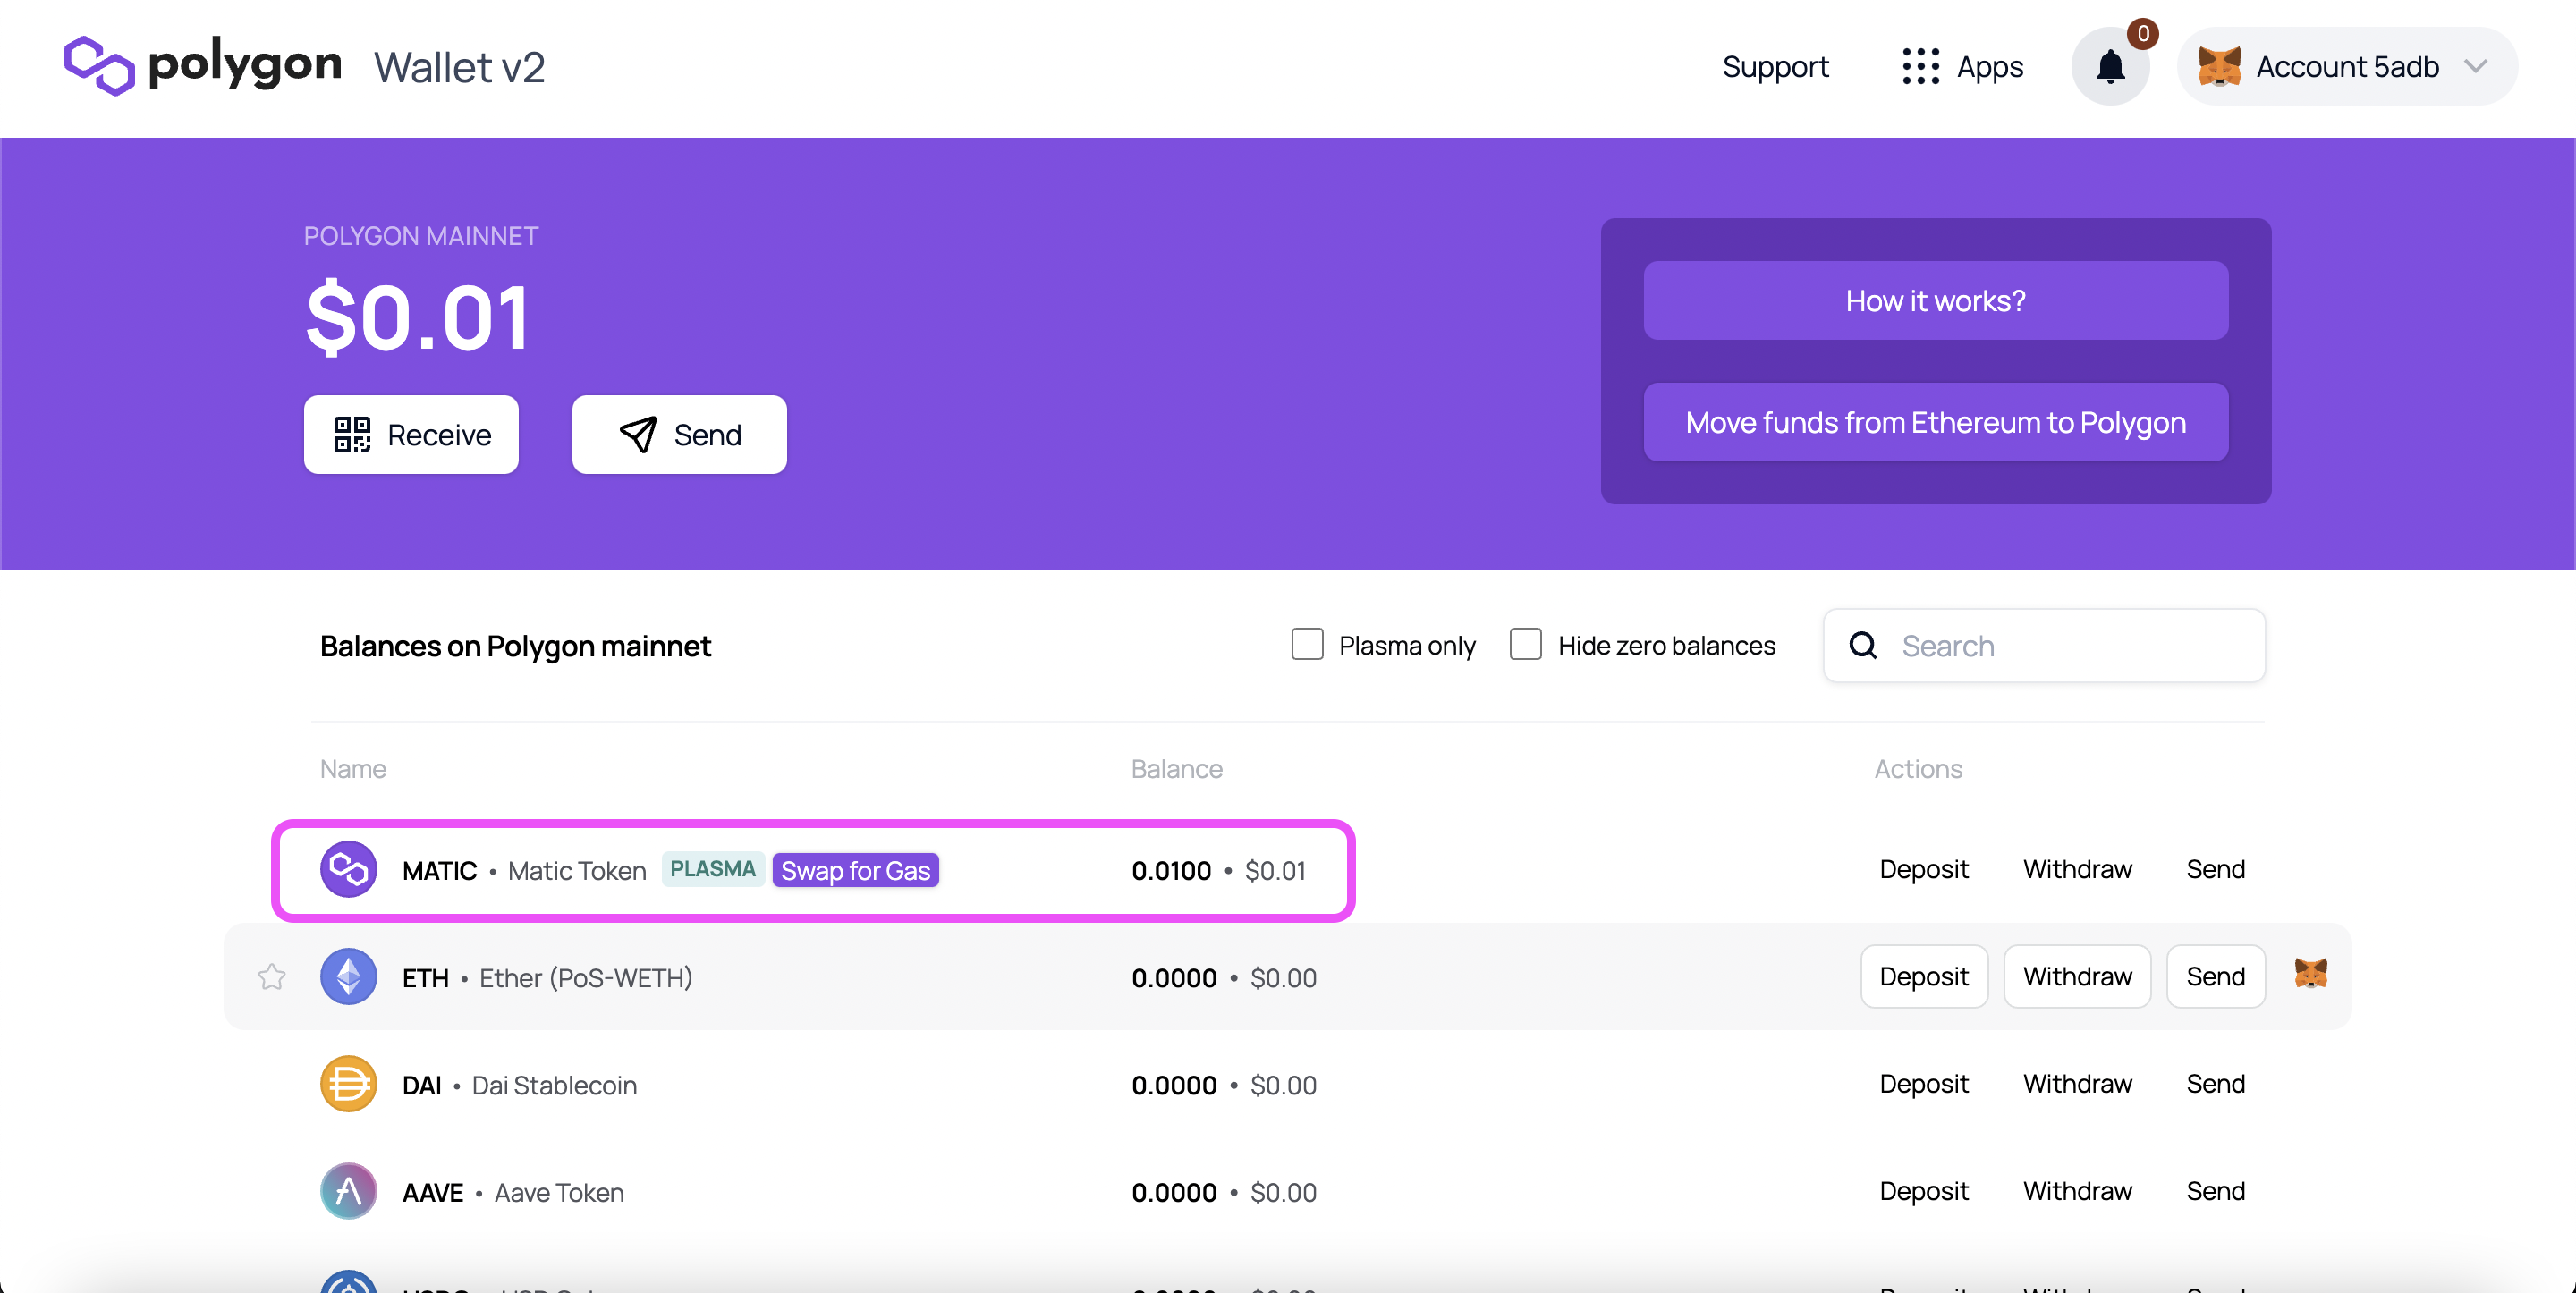2576x1293 pixels.
Task: Click Withdraw in the ETH row
Action: pyautogui.click(x=2077, y=976)
